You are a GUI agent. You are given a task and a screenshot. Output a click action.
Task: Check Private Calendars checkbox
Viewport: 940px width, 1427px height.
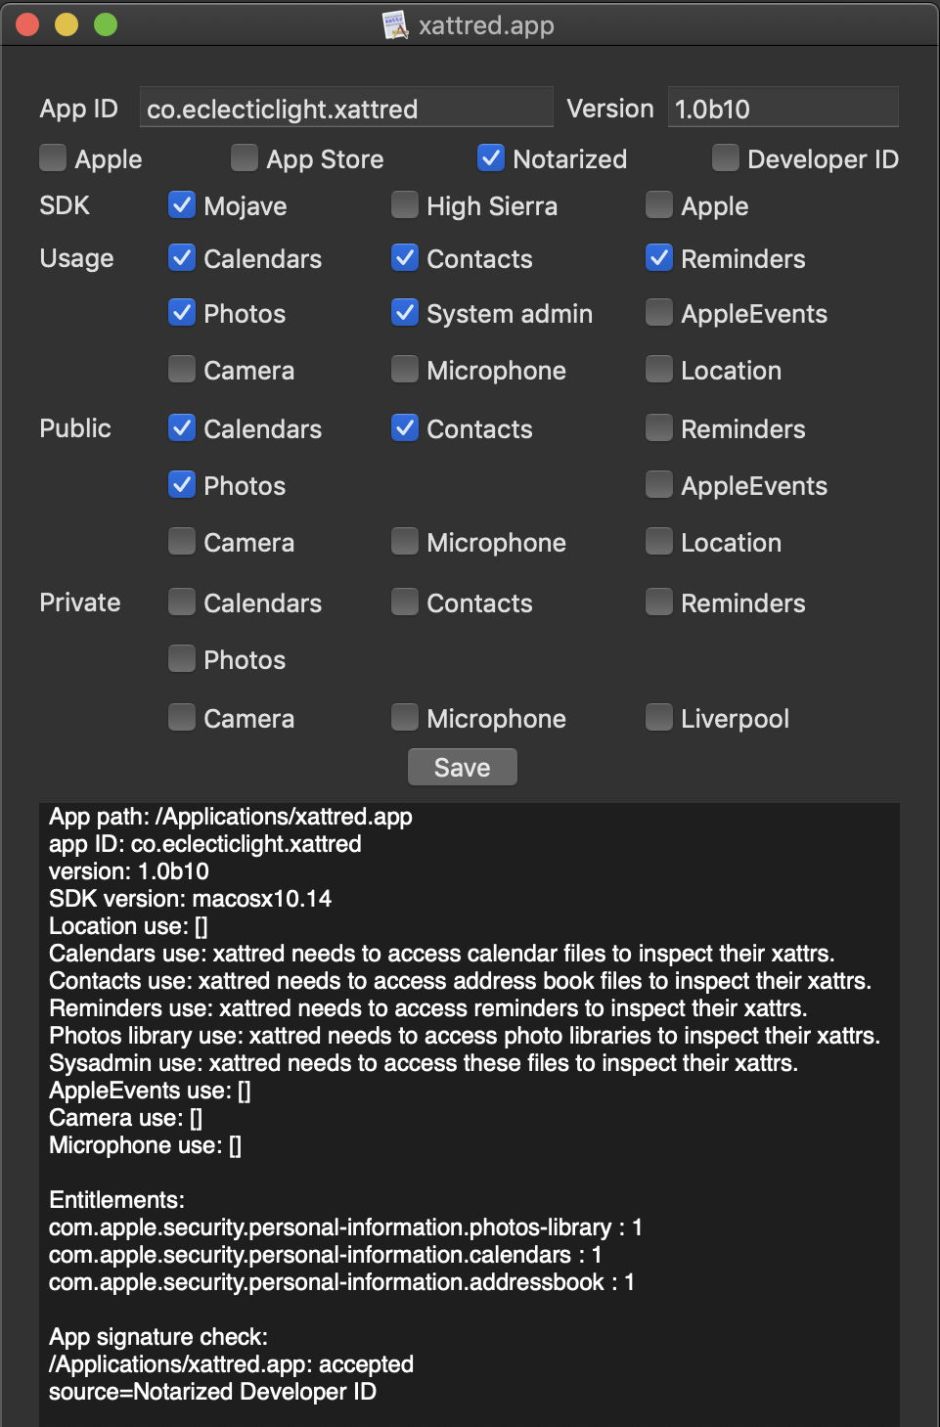(x=181, y=602)
